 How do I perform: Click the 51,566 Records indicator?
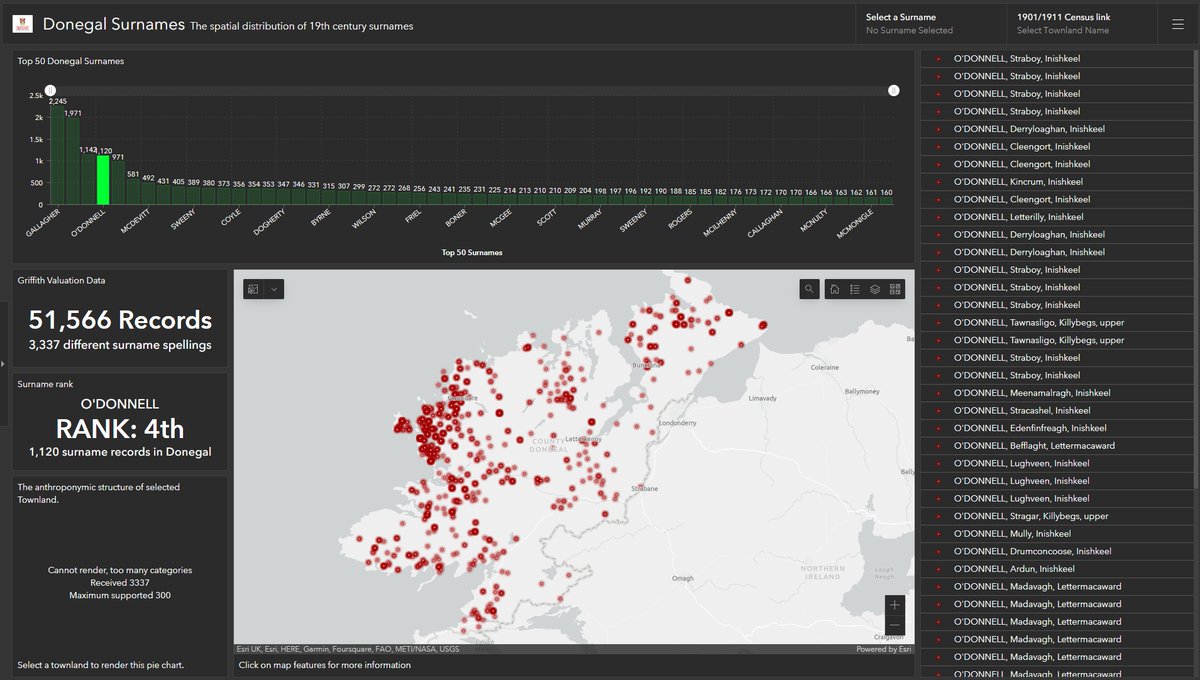point(120,320)
